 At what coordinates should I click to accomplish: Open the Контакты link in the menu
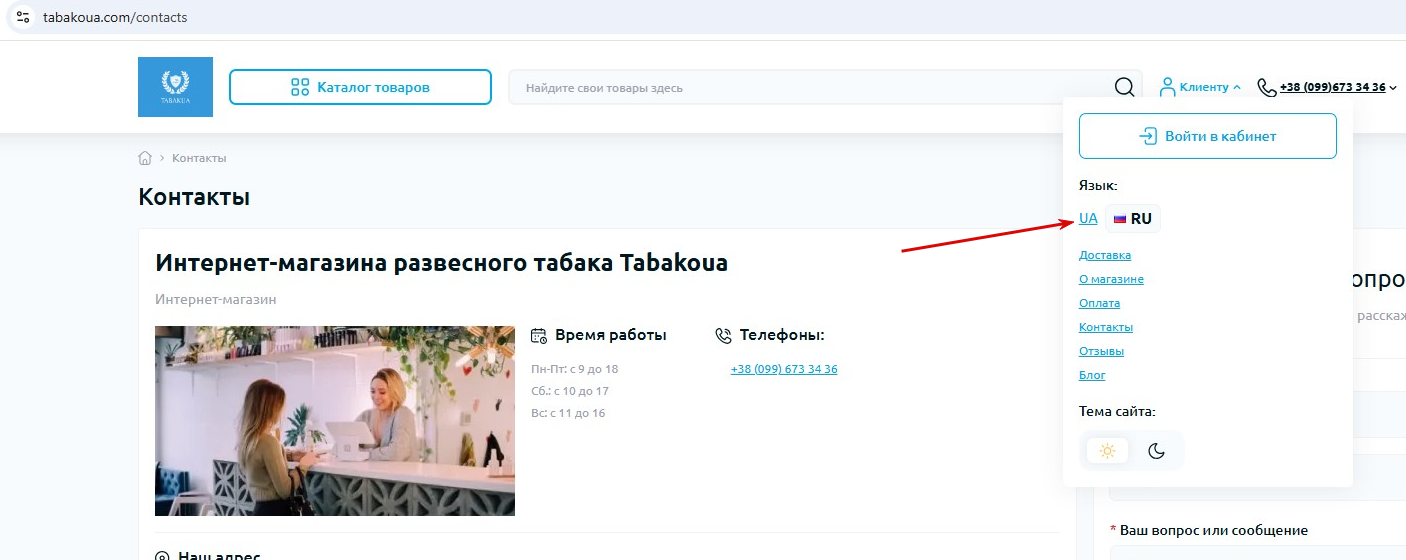[x=1106, y=327]
